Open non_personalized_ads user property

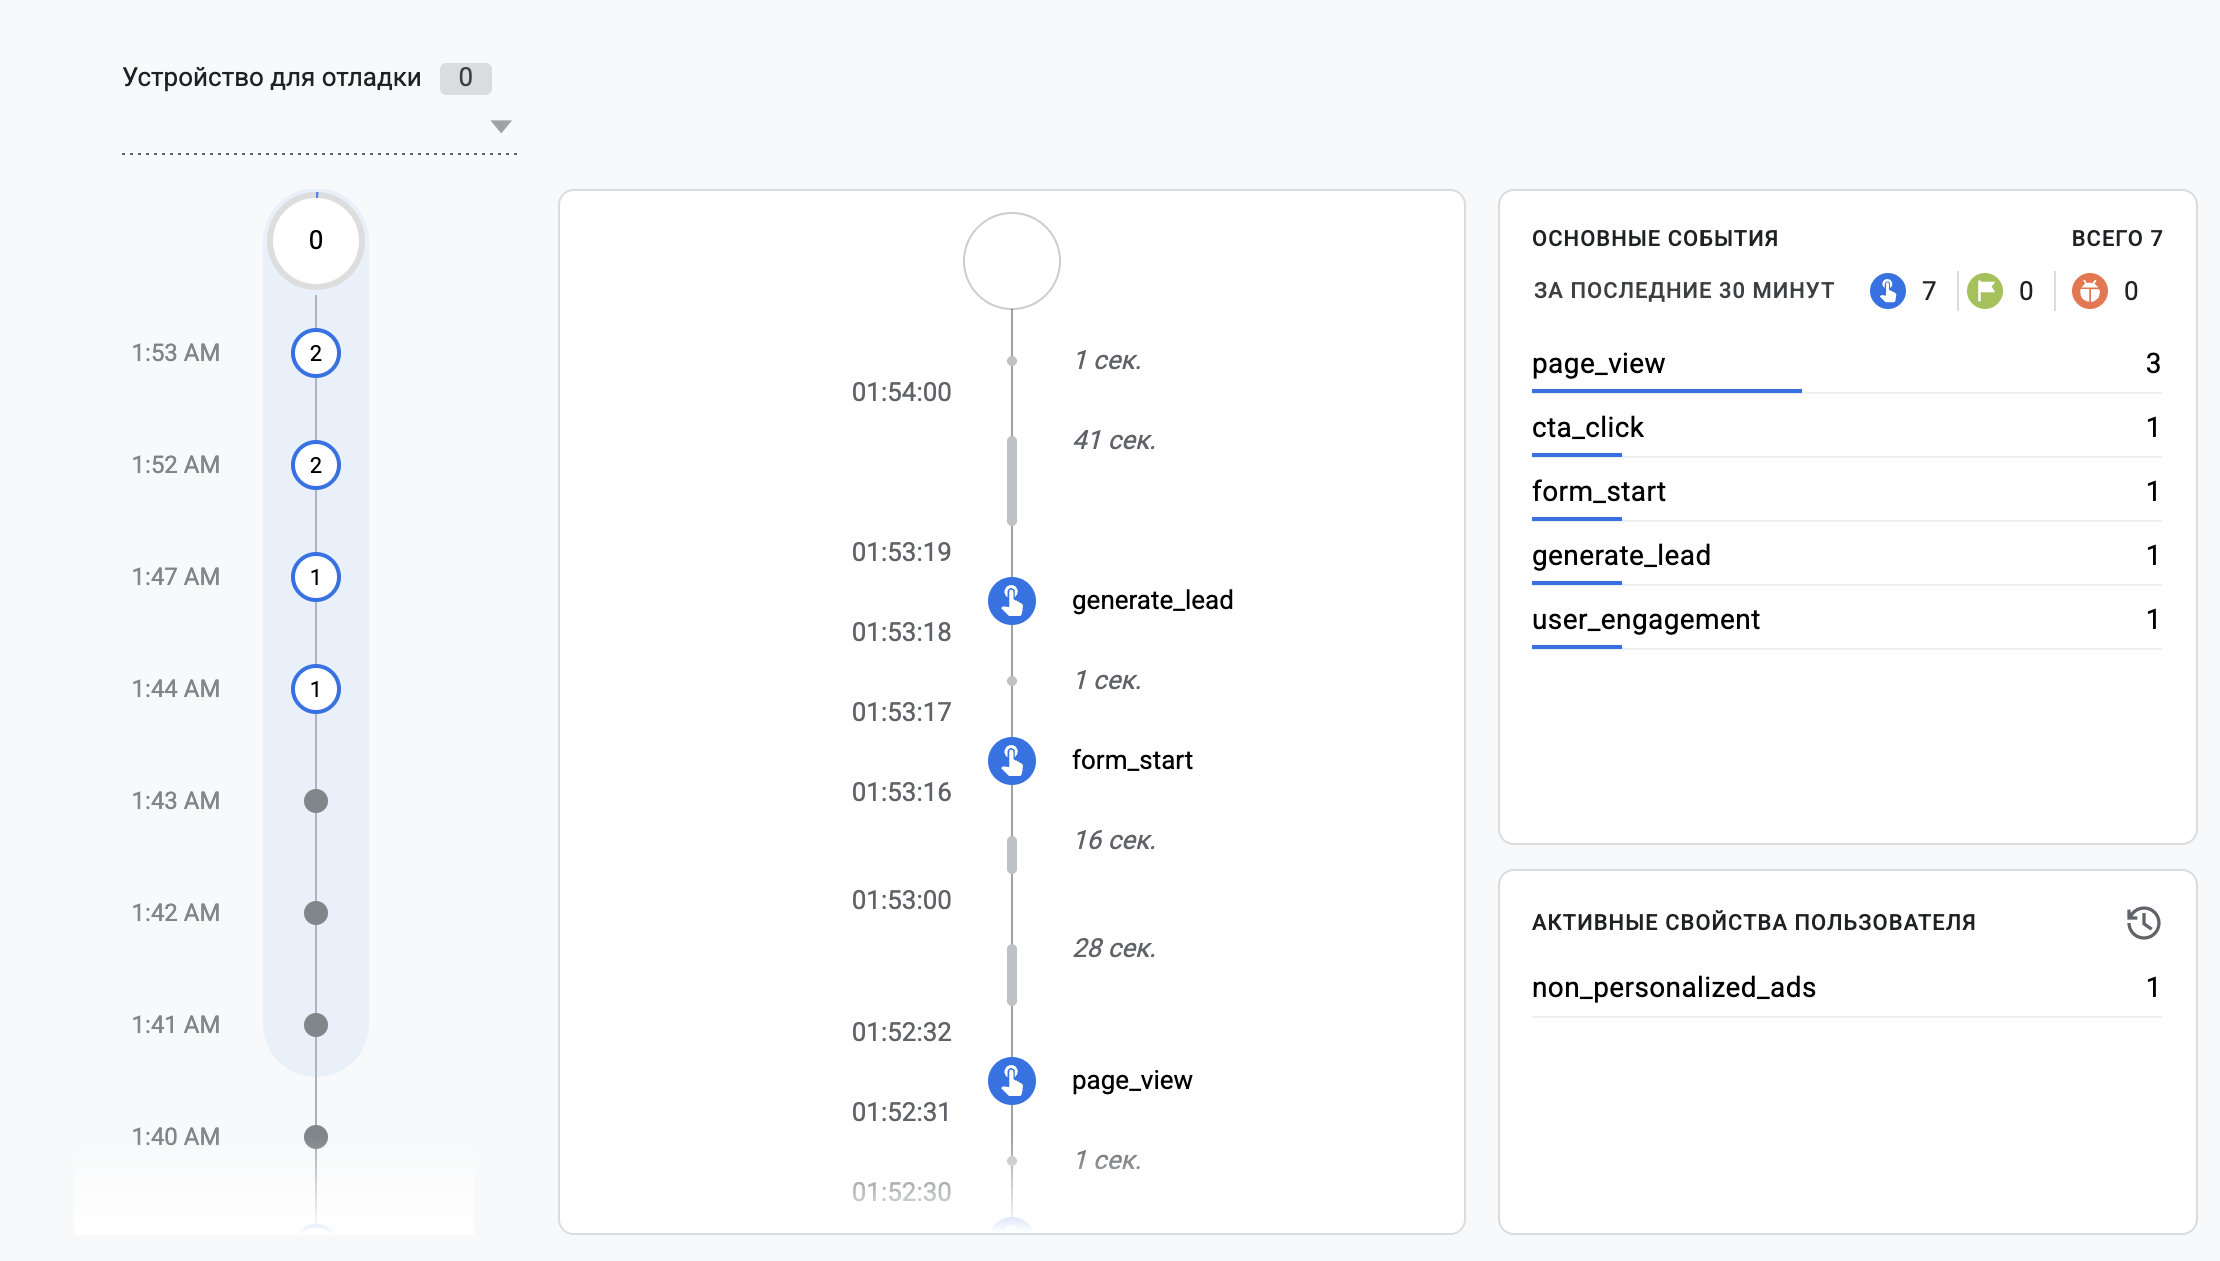1847,988
